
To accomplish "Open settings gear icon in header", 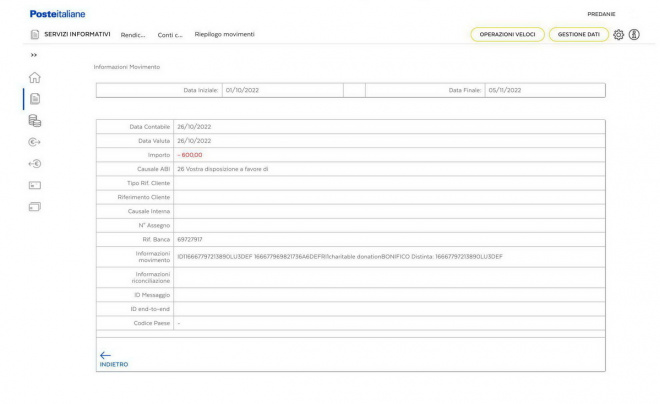I will pyautogui.click(x=619, y=35).
